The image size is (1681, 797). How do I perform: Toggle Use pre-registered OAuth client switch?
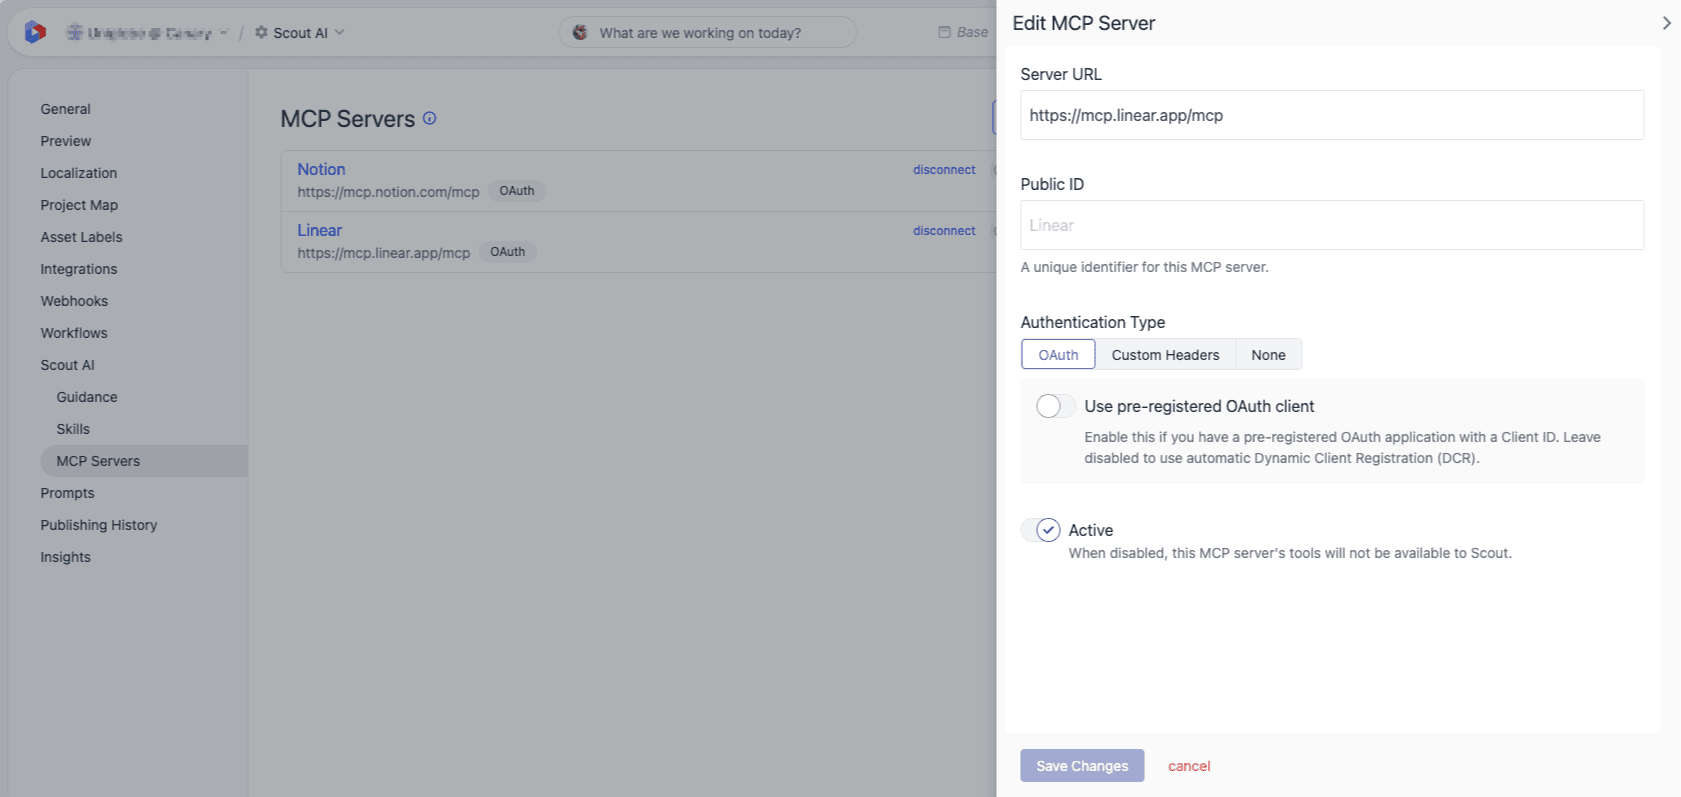(x=1056, y=406)
